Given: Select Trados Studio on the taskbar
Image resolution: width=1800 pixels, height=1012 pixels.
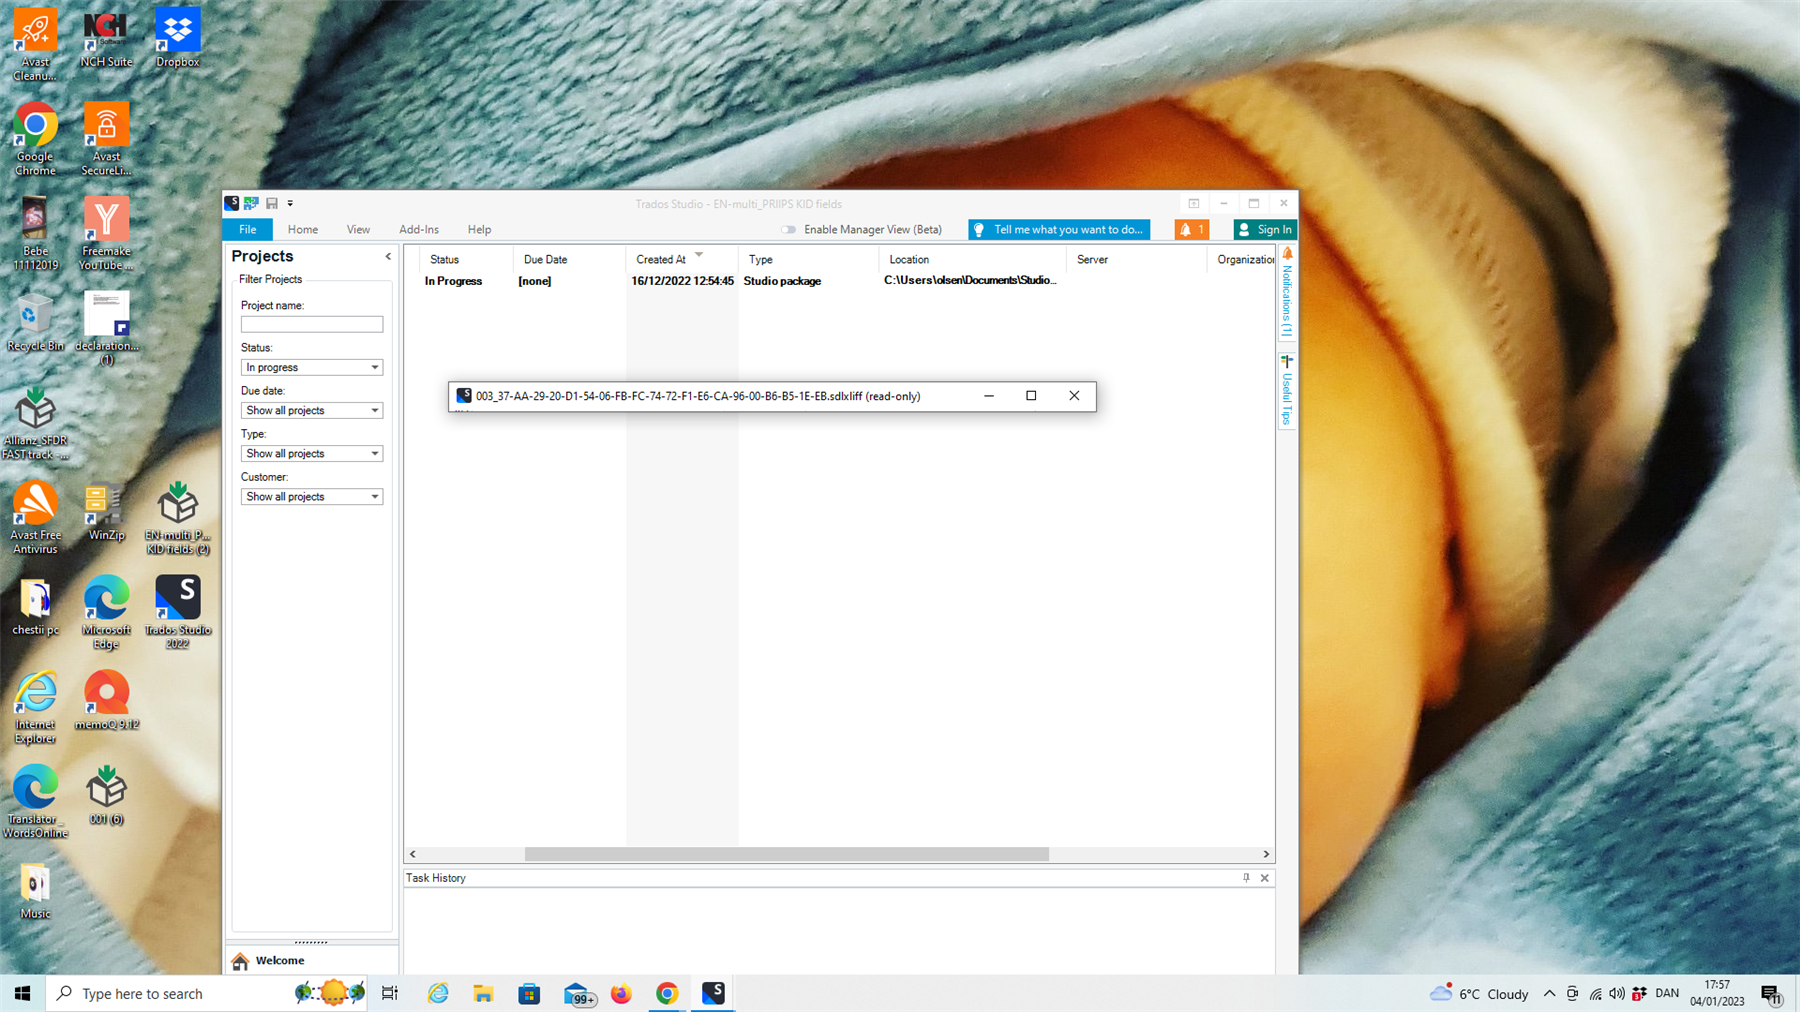Looking at the screenshot, I should 714,993.
